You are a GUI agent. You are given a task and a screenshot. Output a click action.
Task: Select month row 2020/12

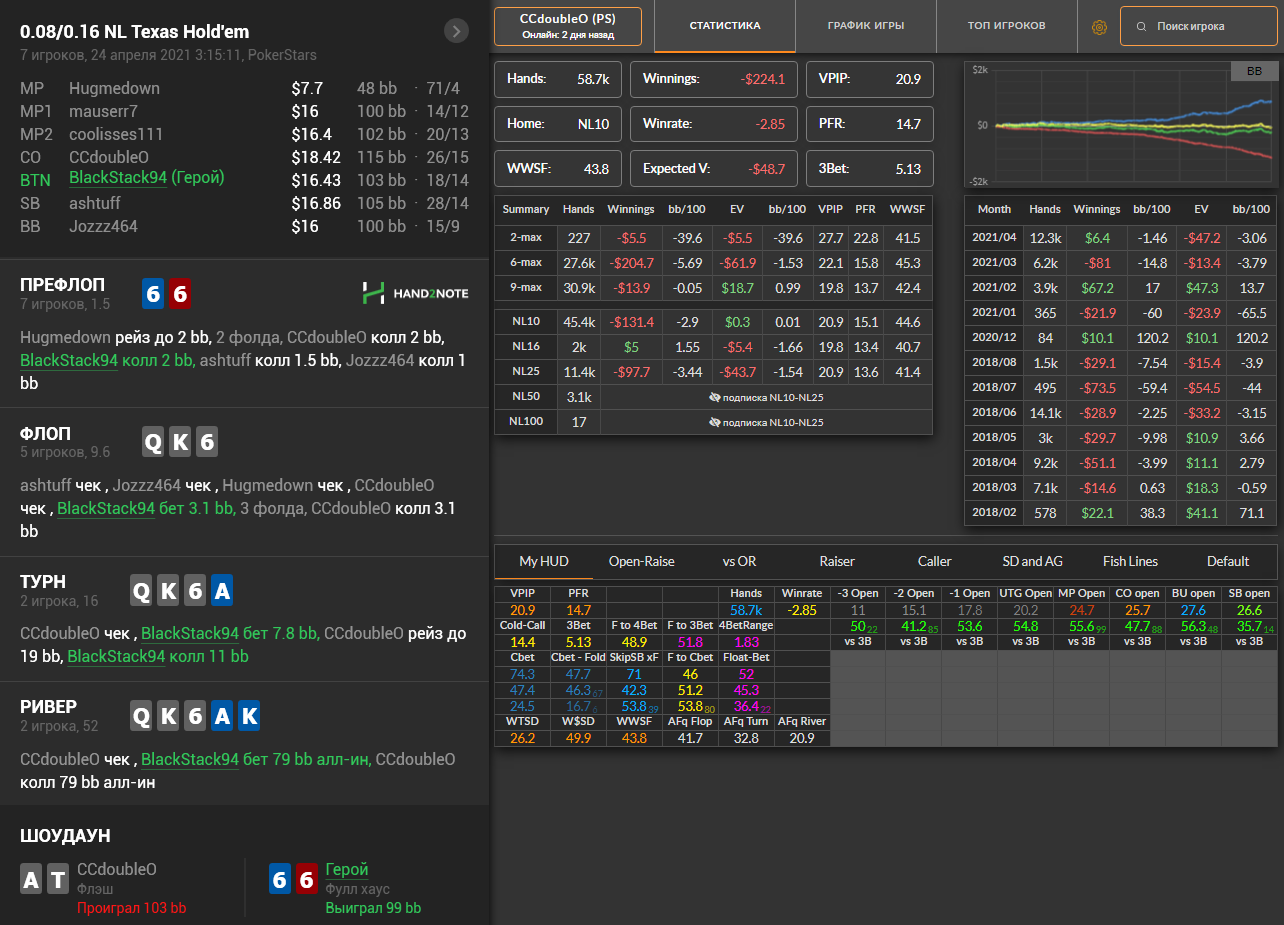pos(1120,338)
